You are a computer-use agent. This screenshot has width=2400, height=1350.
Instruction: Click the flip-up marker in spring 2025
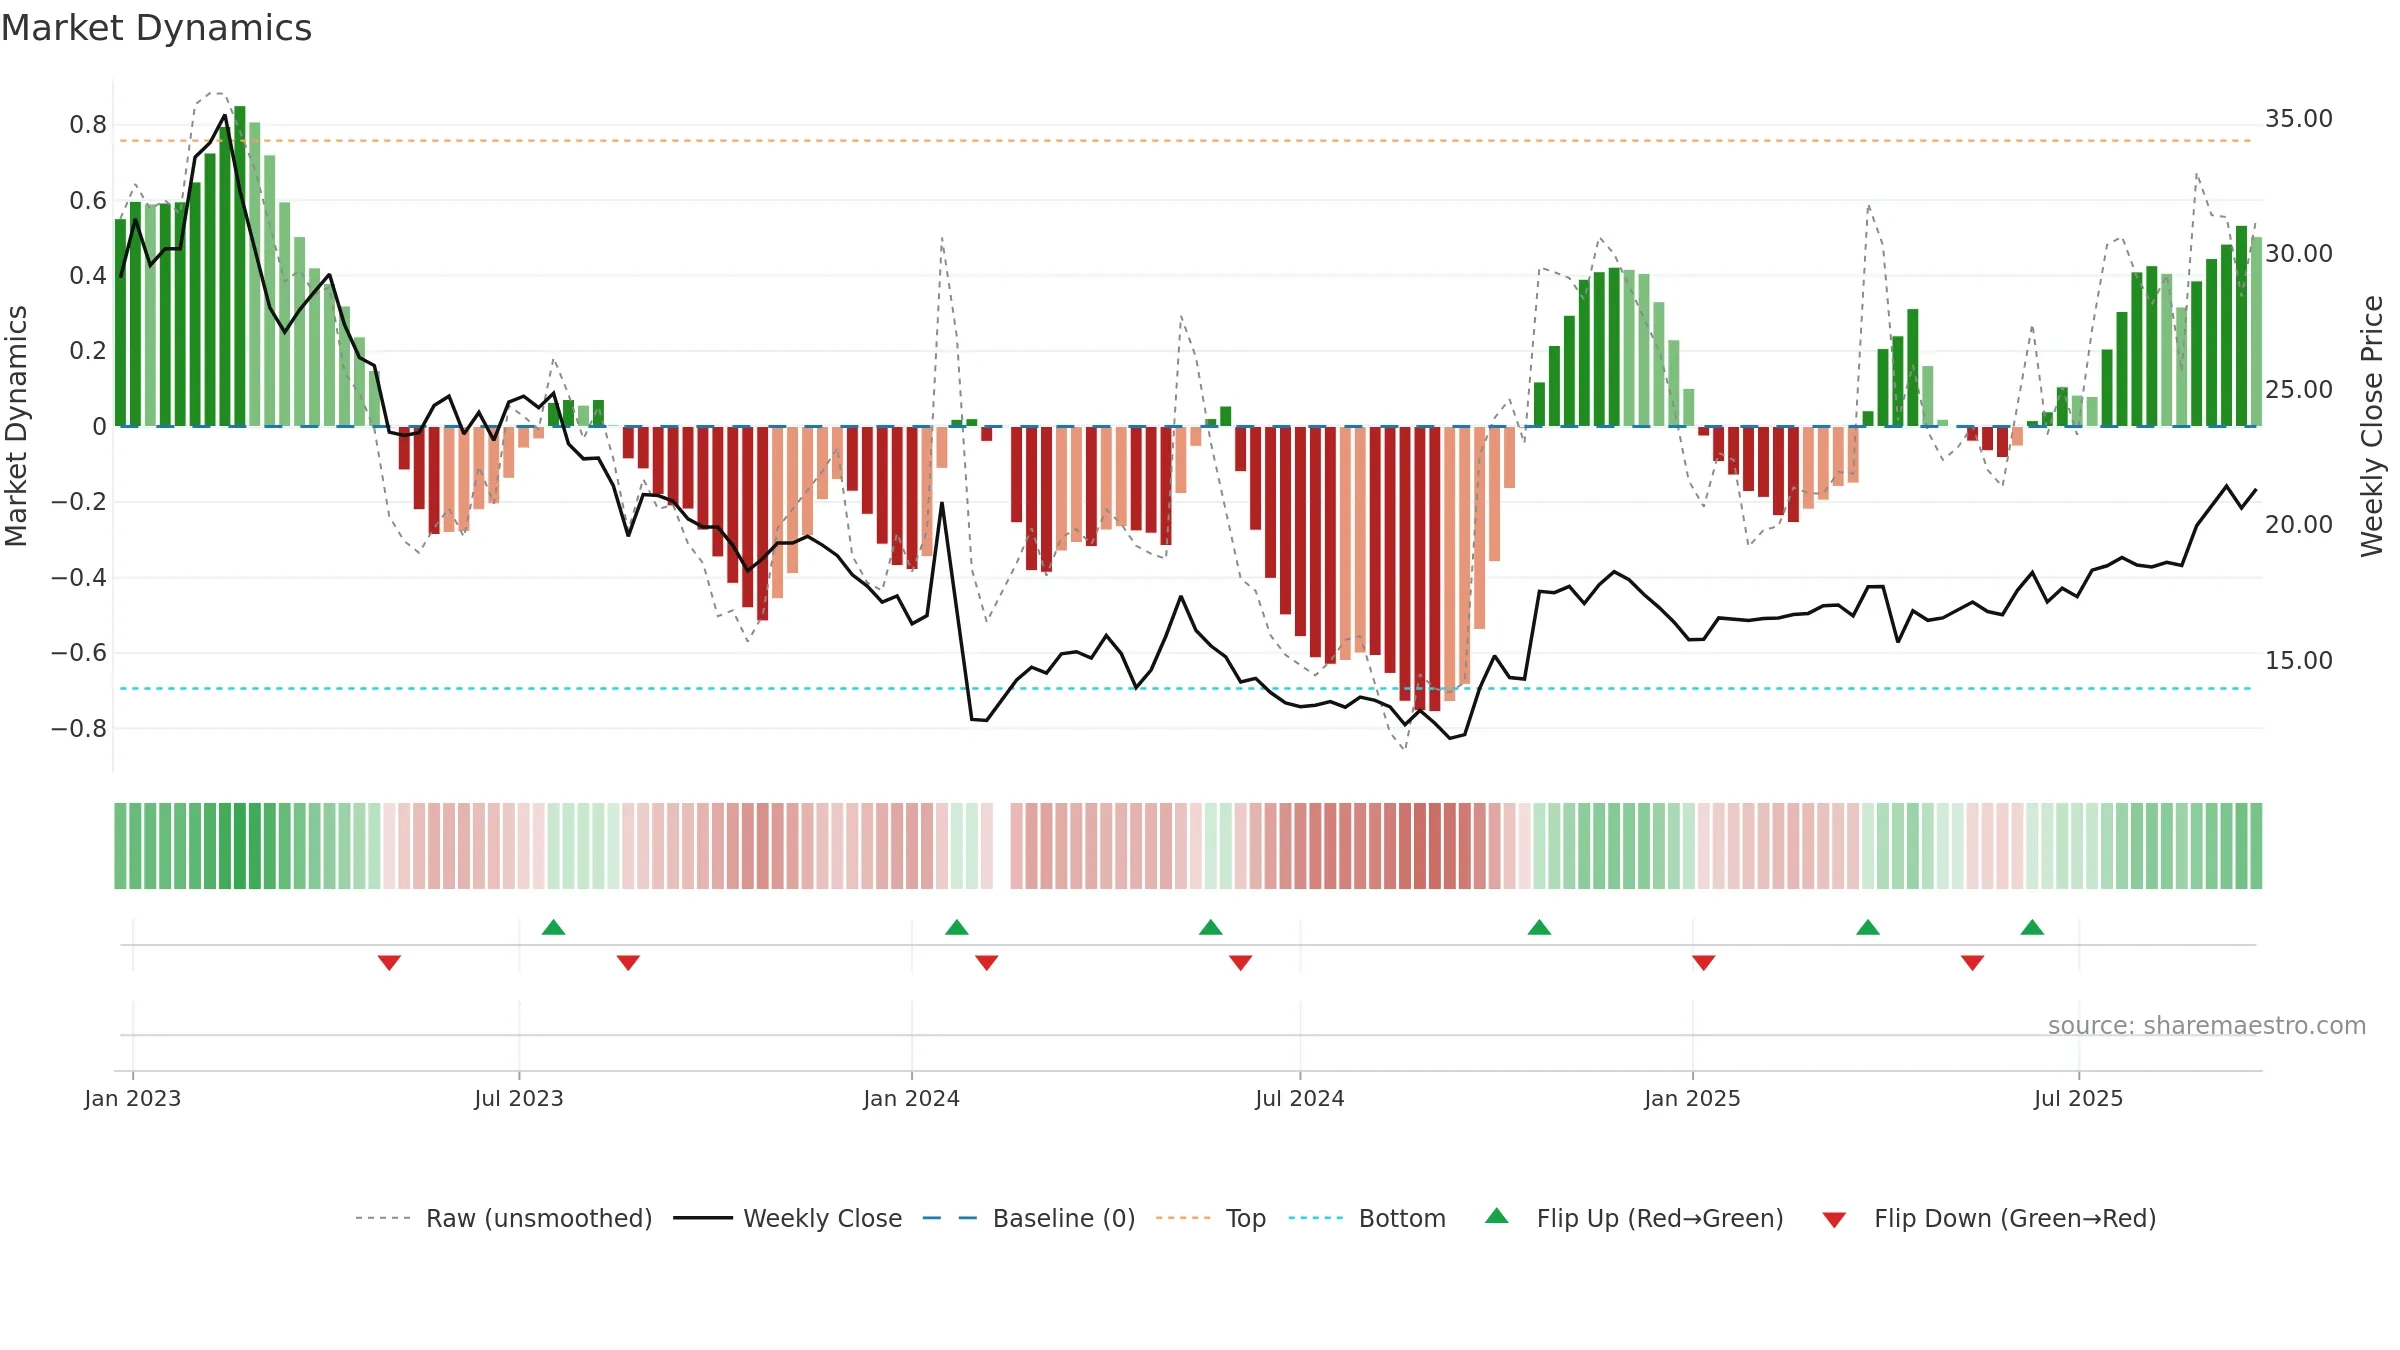tap(1868, 927)
